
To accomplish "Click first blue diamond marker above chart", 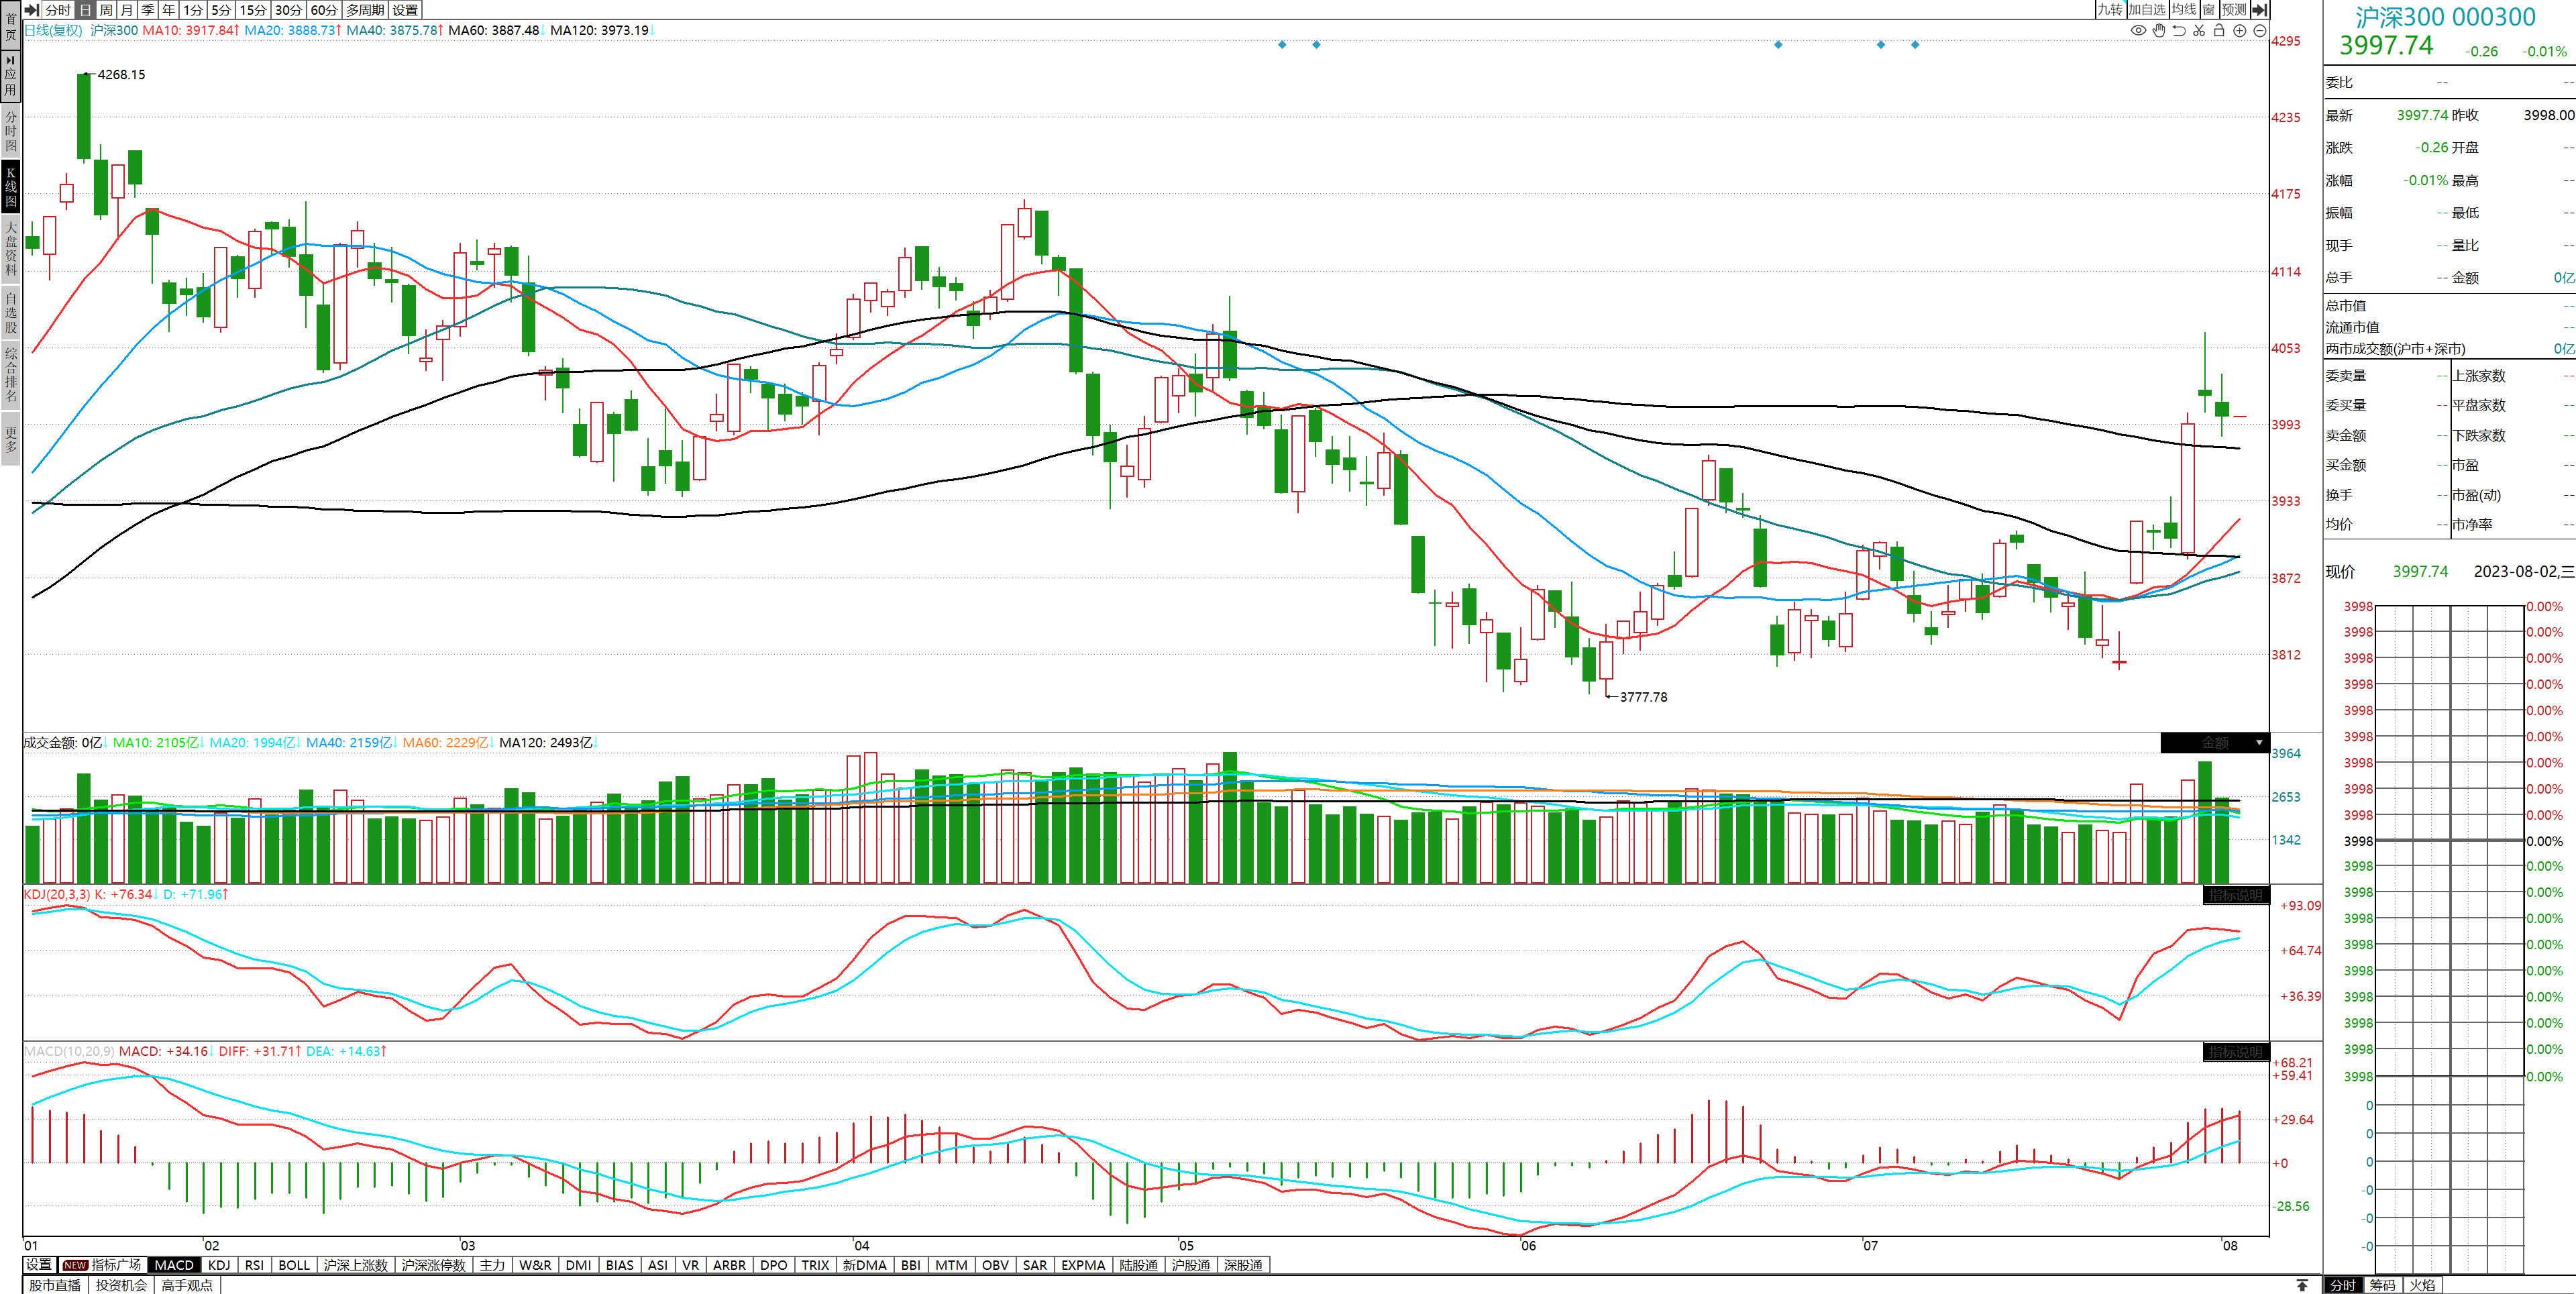I will click(1282, 45).
